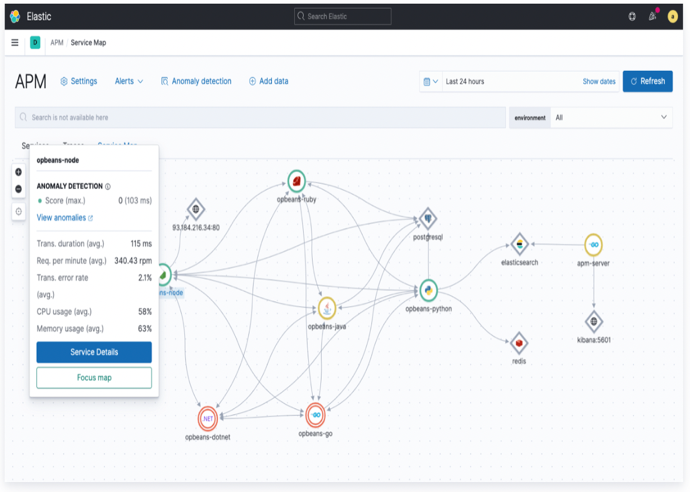Select the opbeans-go service node
Screen dimensions: 690x492
[x=316, y=414]
